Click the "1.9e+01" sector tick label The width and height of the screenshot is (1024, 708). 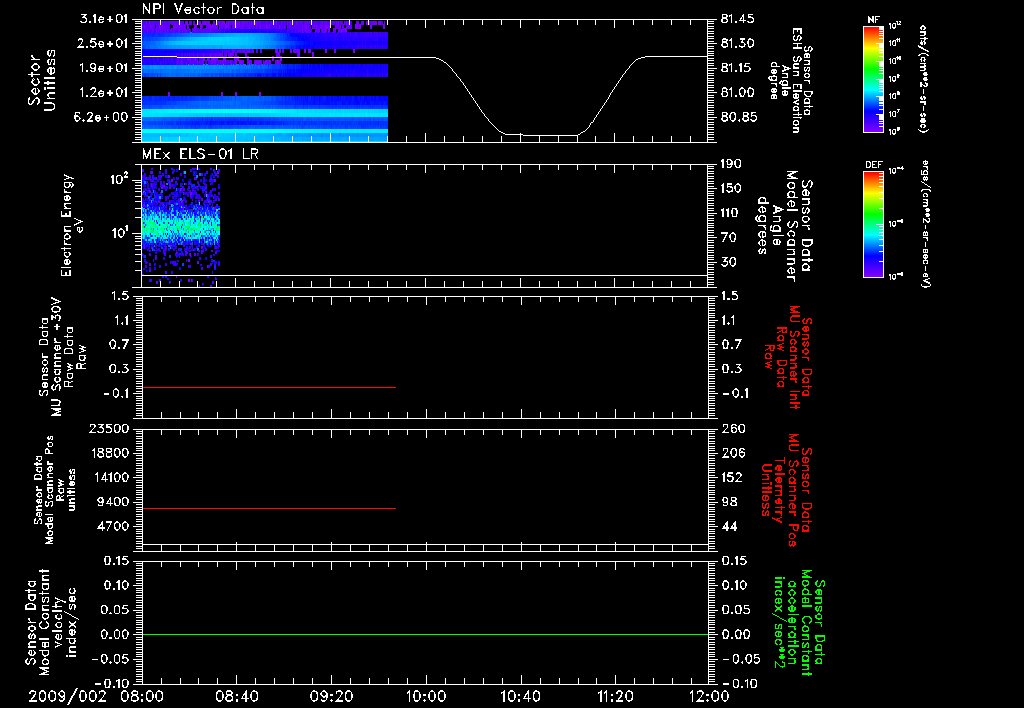[104, 68]
